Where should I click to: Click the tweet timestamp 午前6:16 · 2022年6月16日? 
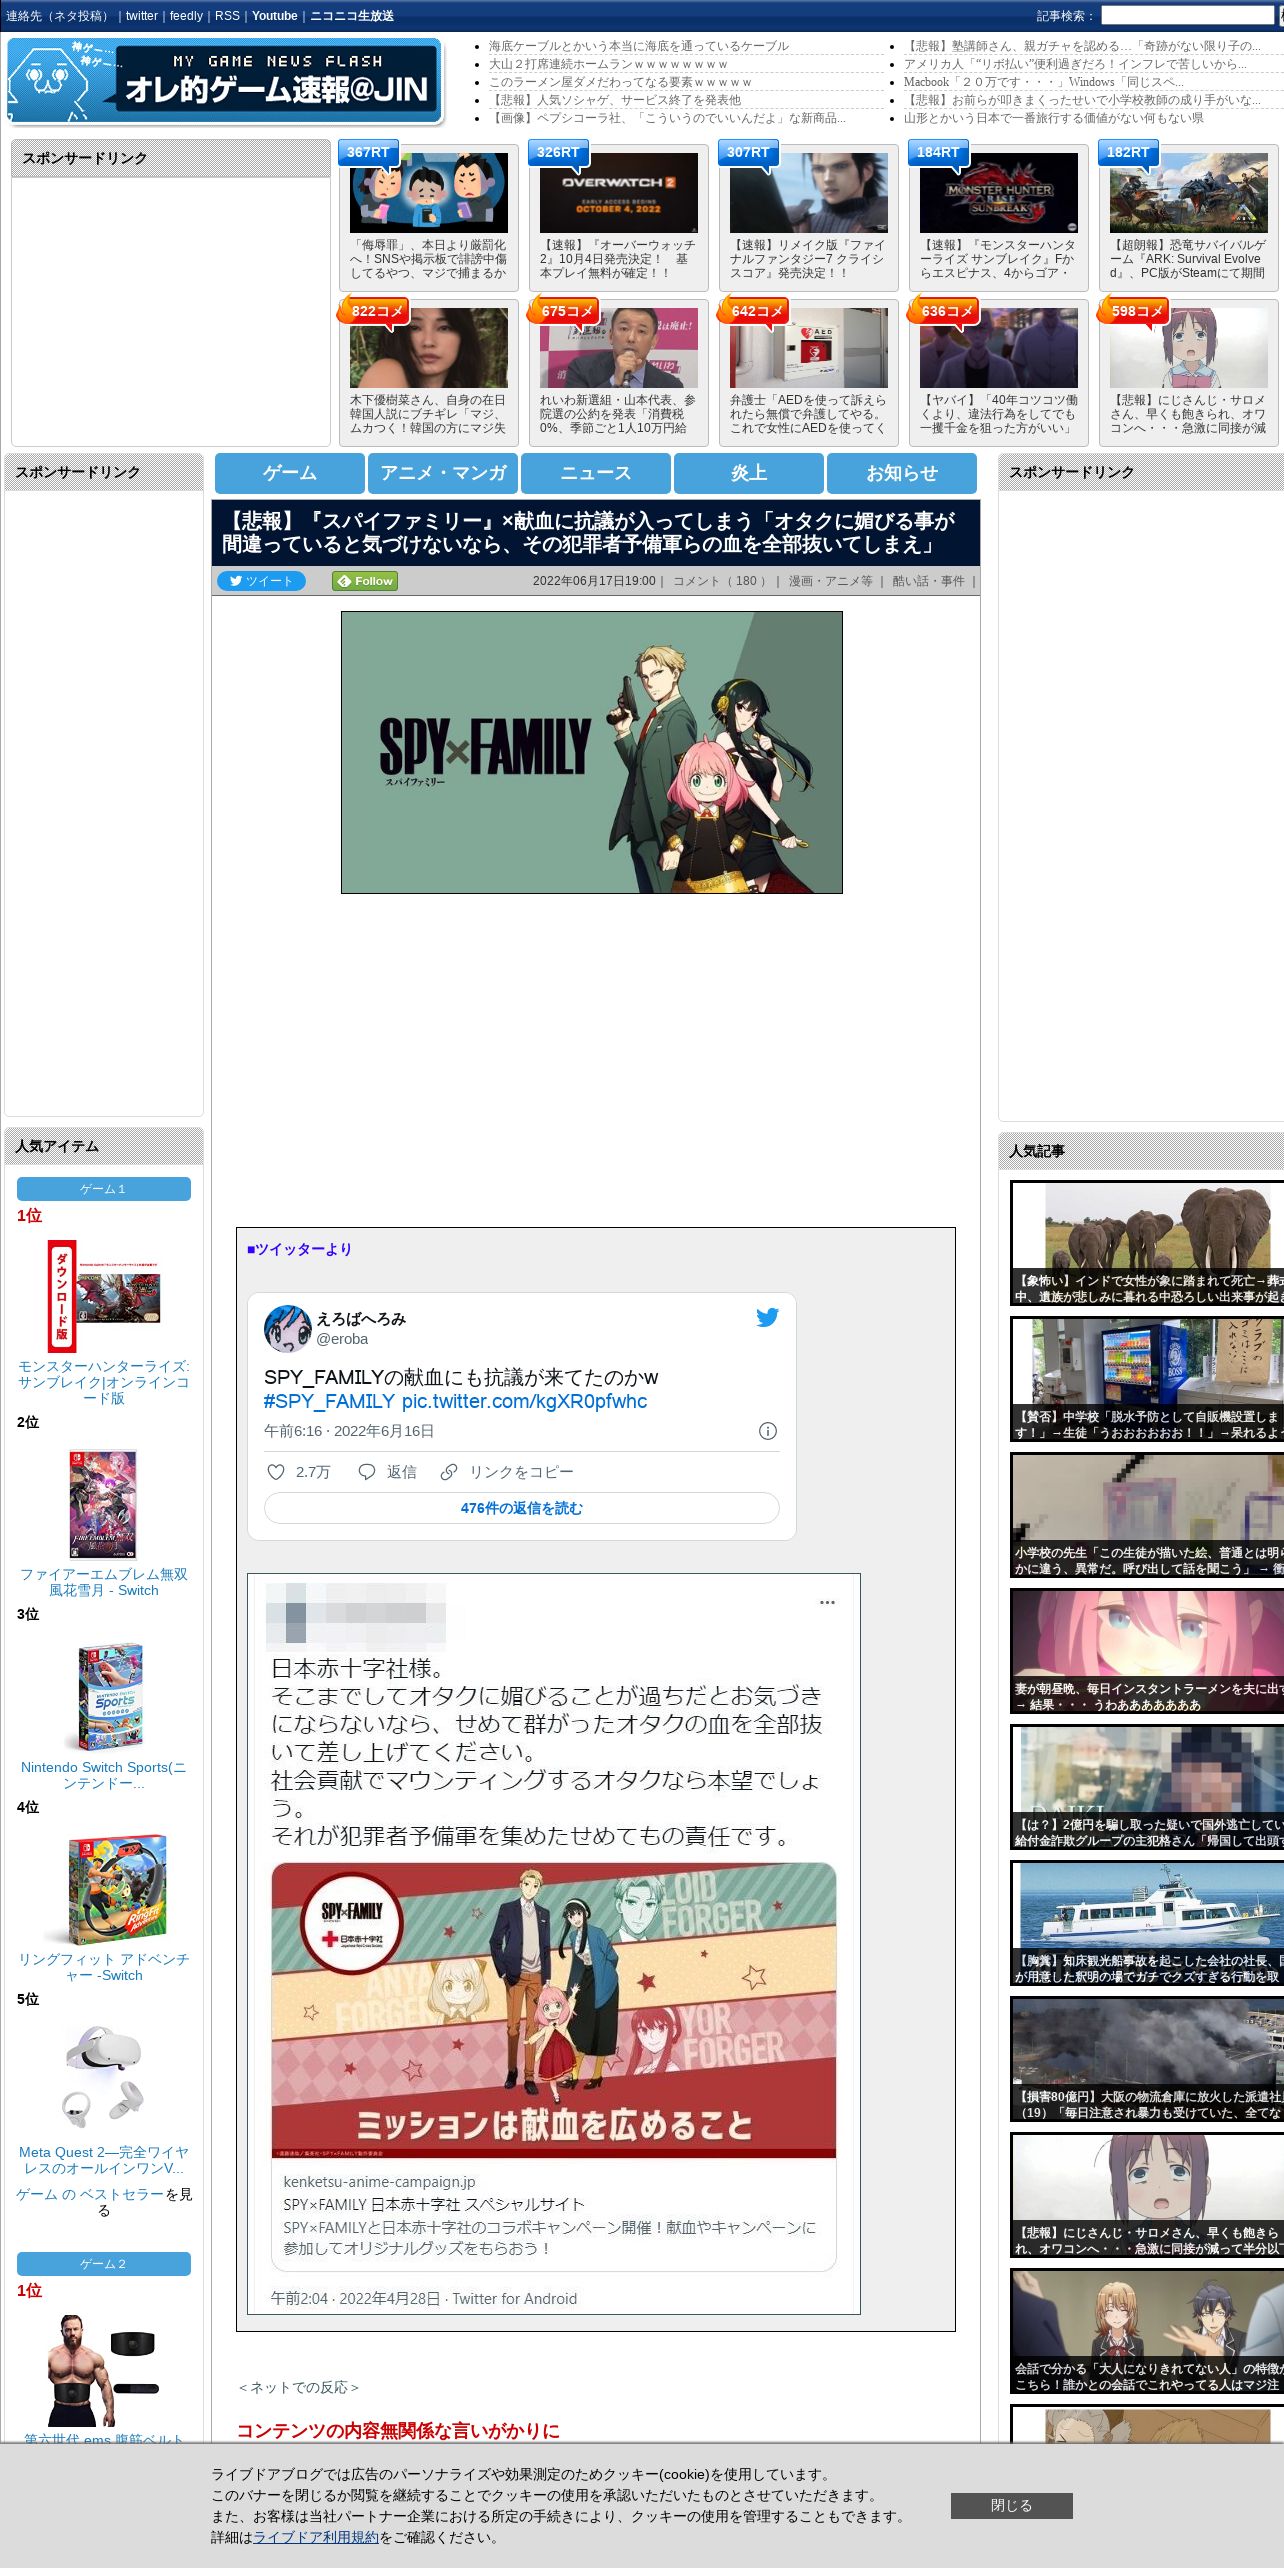(349, 1431)
